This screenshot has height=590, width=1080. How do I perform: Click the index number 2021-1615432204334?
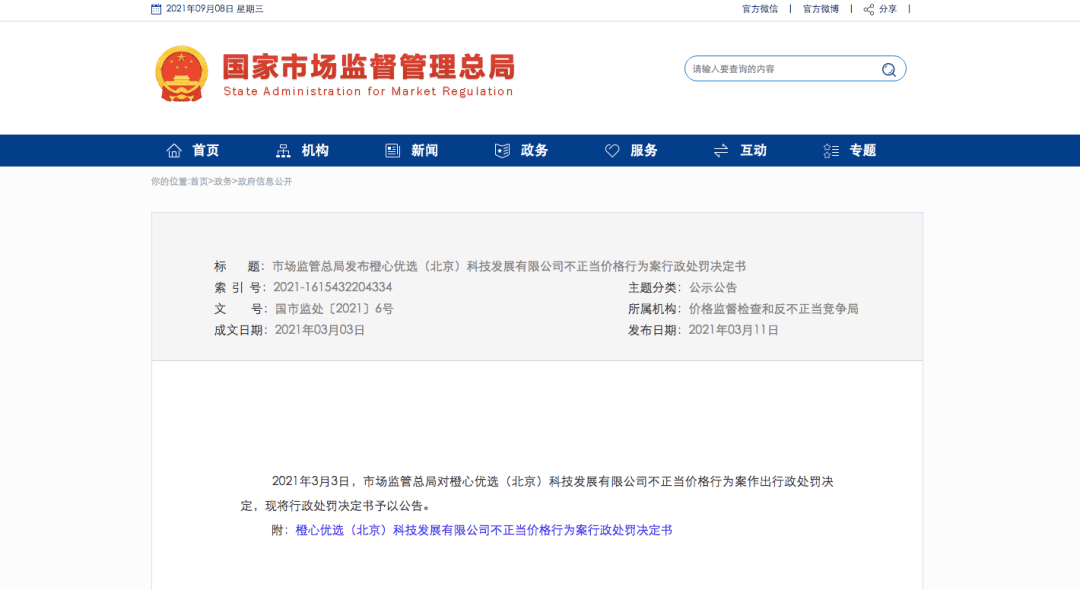click(x=333, y=287)
